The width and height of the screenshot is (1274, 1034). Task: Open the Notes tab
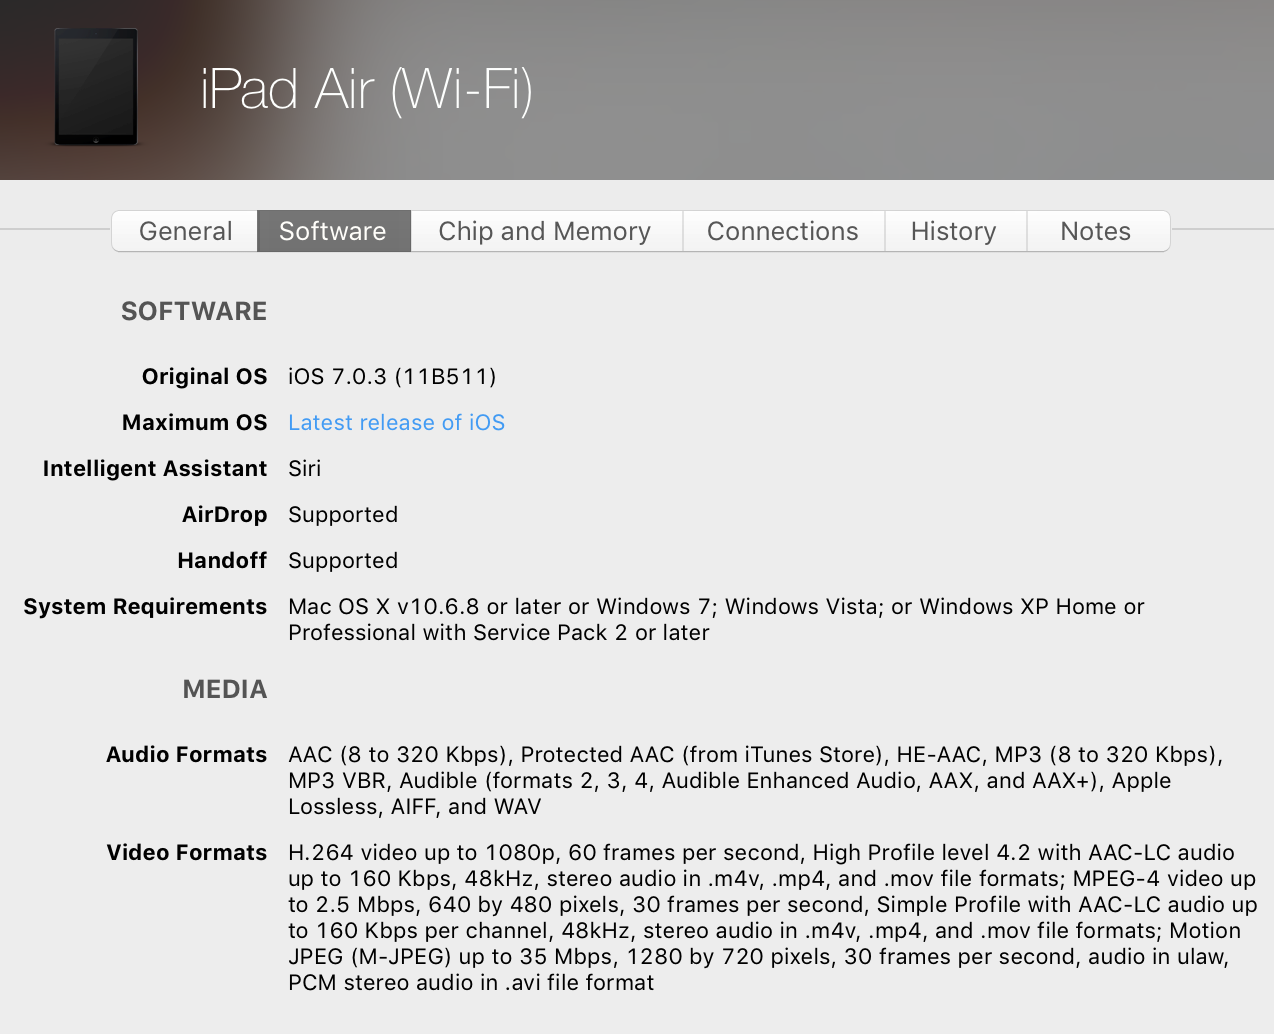coord(1096,231)
